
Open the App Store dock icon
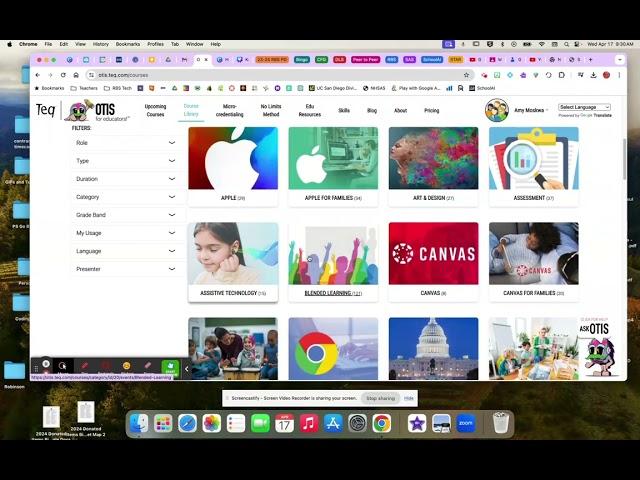point(333,424)
